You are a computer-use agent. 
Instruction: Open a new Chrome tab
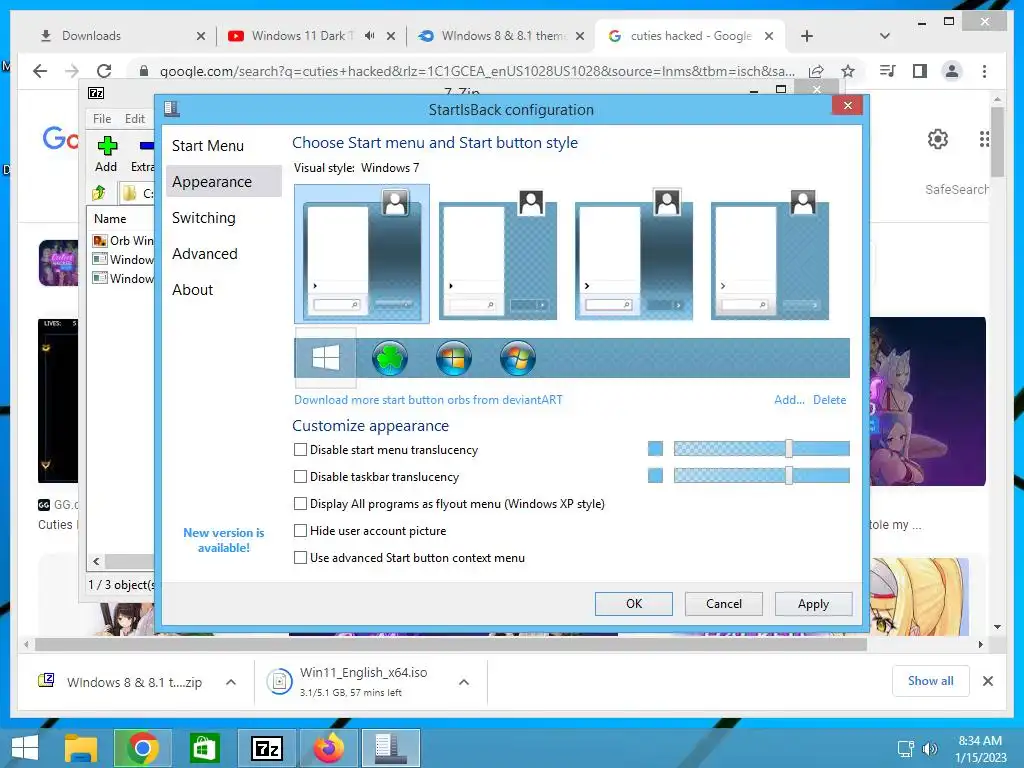807,36
